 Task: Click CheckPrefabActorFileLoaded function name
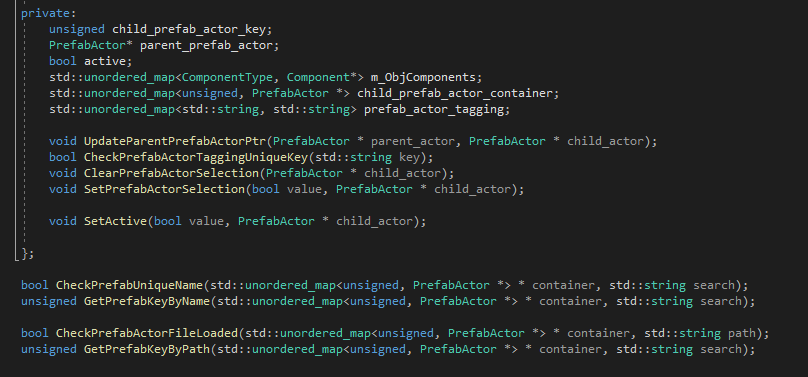[x=146, y=333]
